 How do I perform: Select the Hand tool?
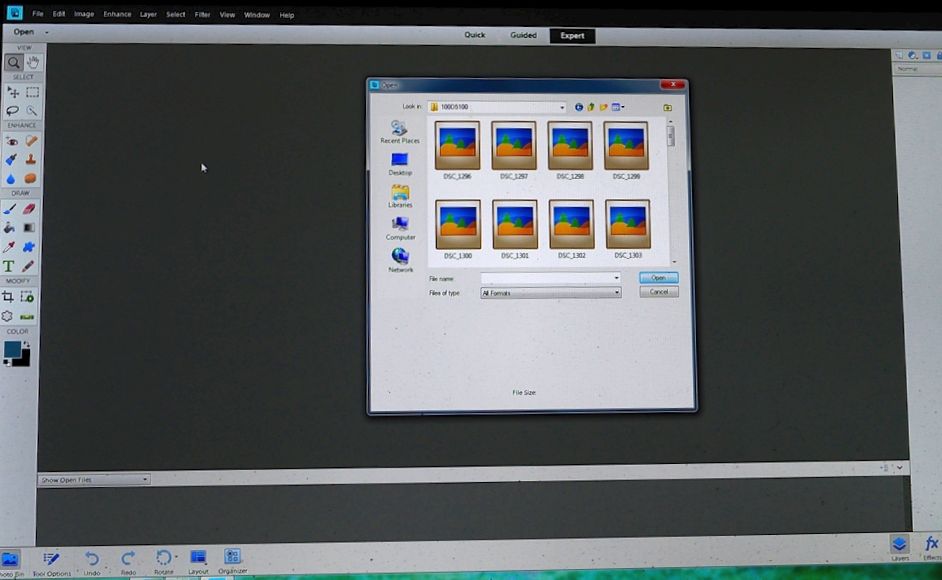coord(33,62)
